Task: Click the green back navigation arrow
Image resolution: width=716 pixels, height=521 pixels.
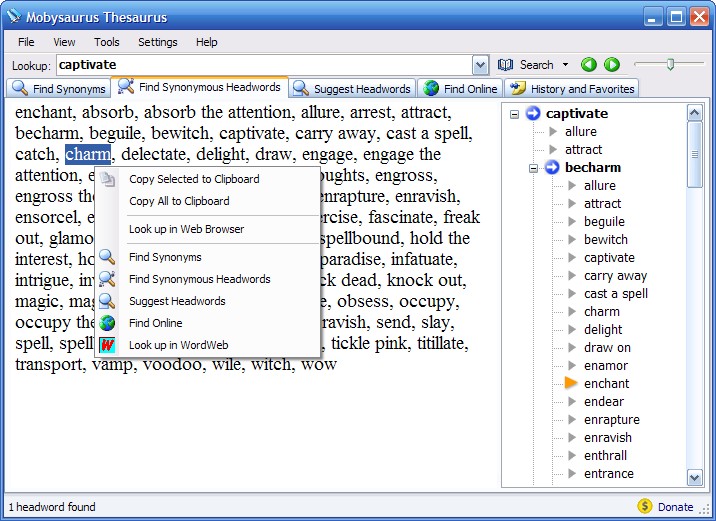Action: 589,65
